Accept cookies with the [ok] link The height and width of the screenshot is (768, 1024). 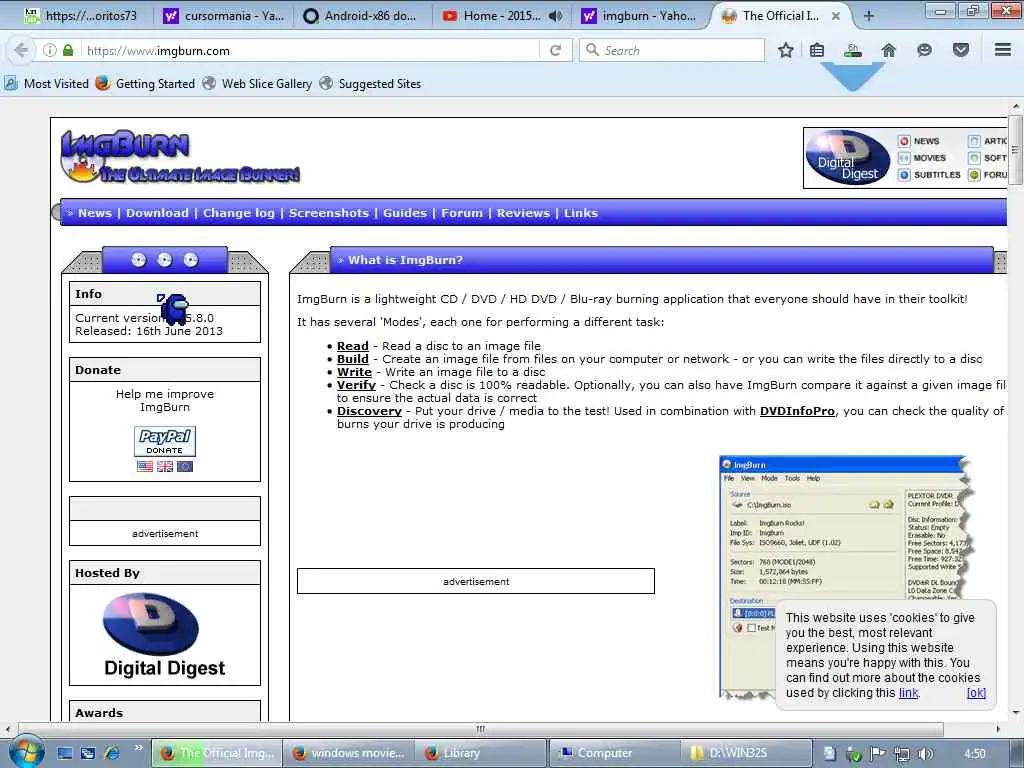[x=976, y=693]
